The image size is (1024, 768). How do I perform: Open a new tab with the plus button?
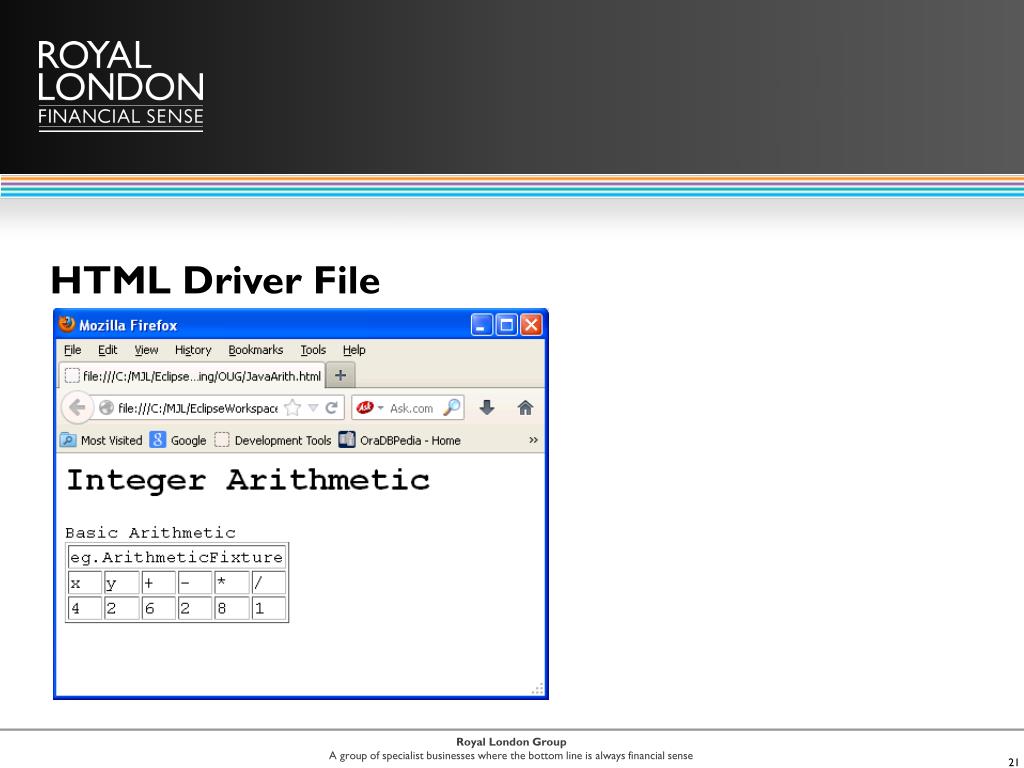[340, 376]
